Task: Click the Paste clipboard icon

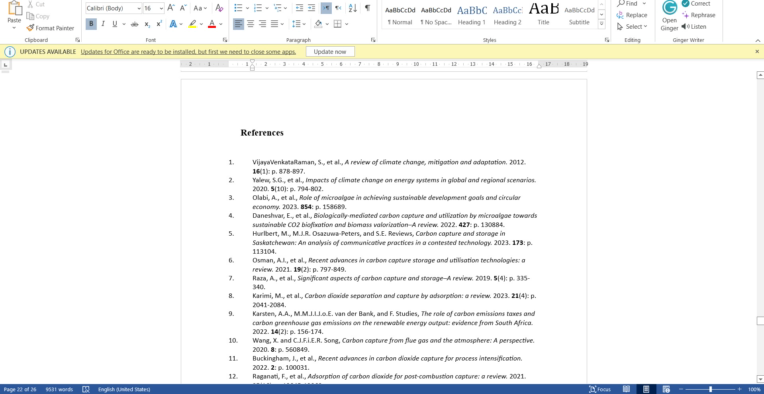Action: (15, 9)
